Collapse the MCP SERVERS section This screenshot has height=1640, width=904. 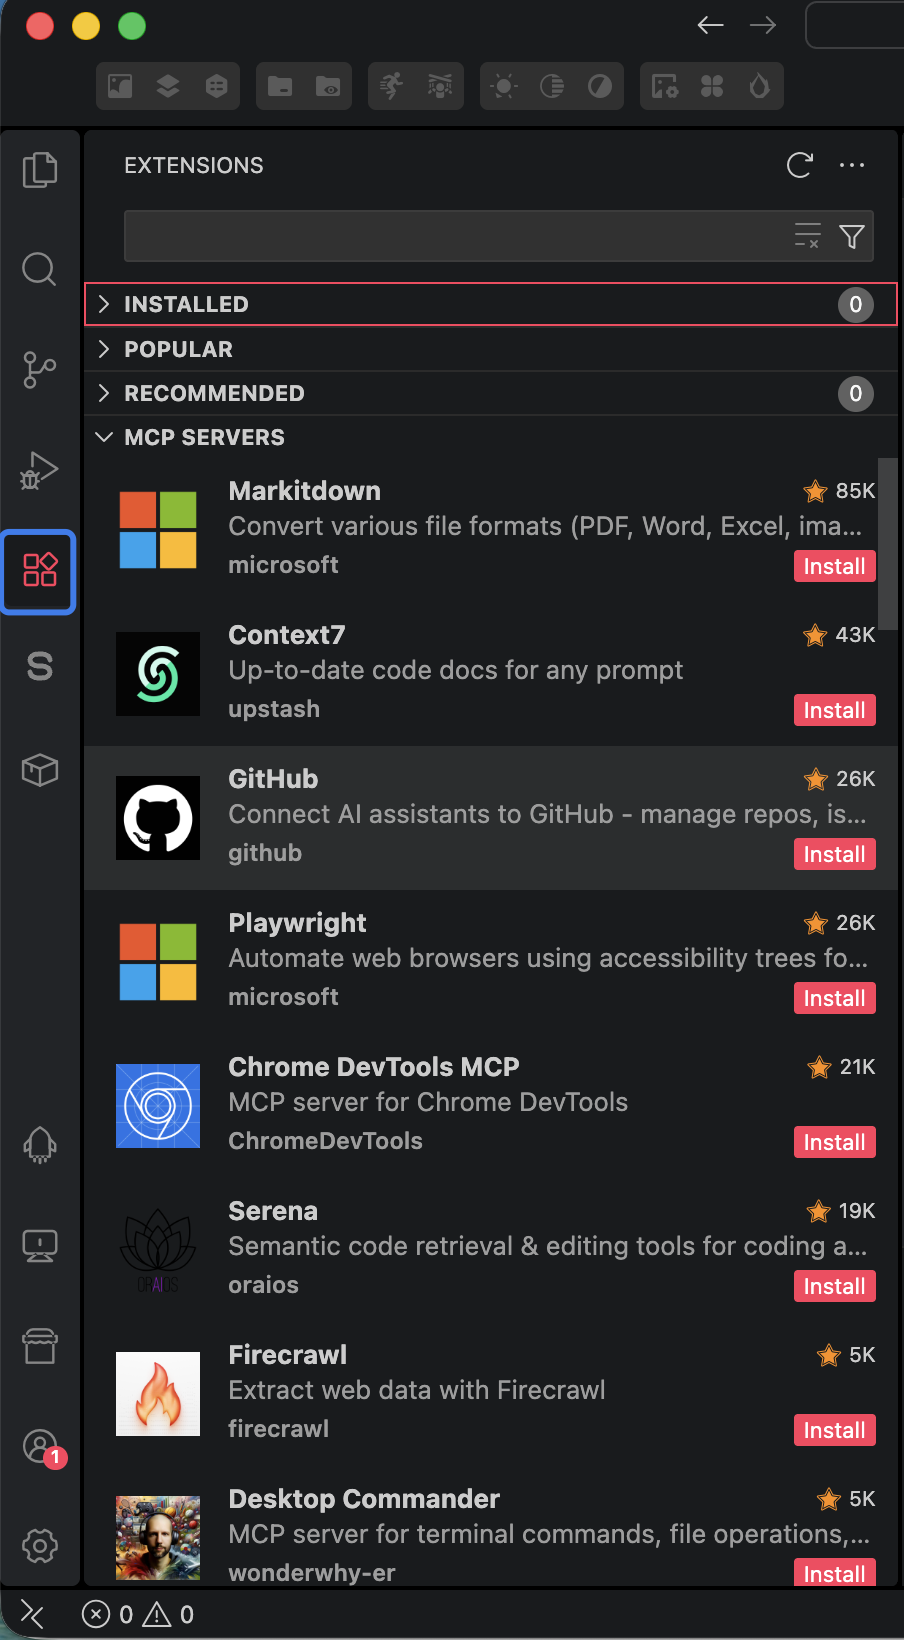[204, 437]
